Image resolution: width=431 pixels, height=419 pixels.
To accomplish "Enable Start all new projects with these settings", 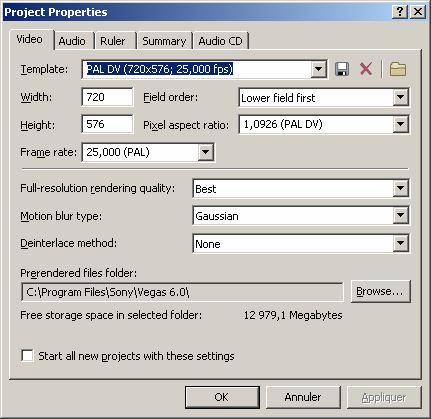I will [27, 355].
